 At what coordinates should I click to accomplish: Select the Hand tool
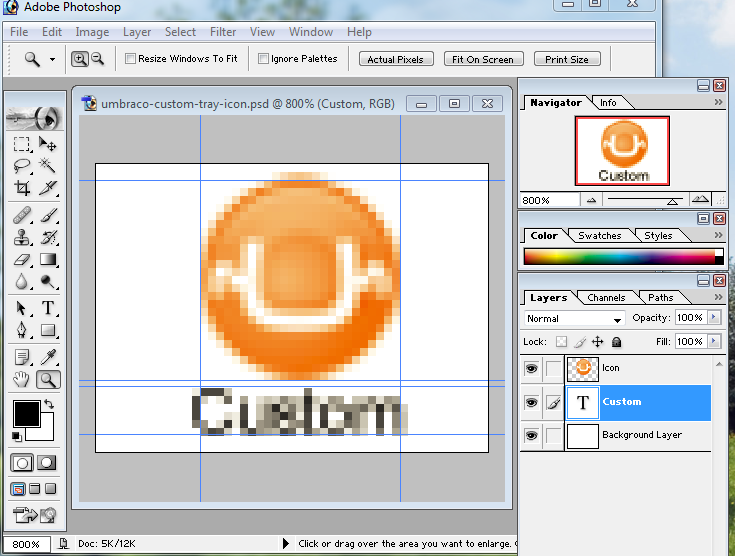[22, 379]
